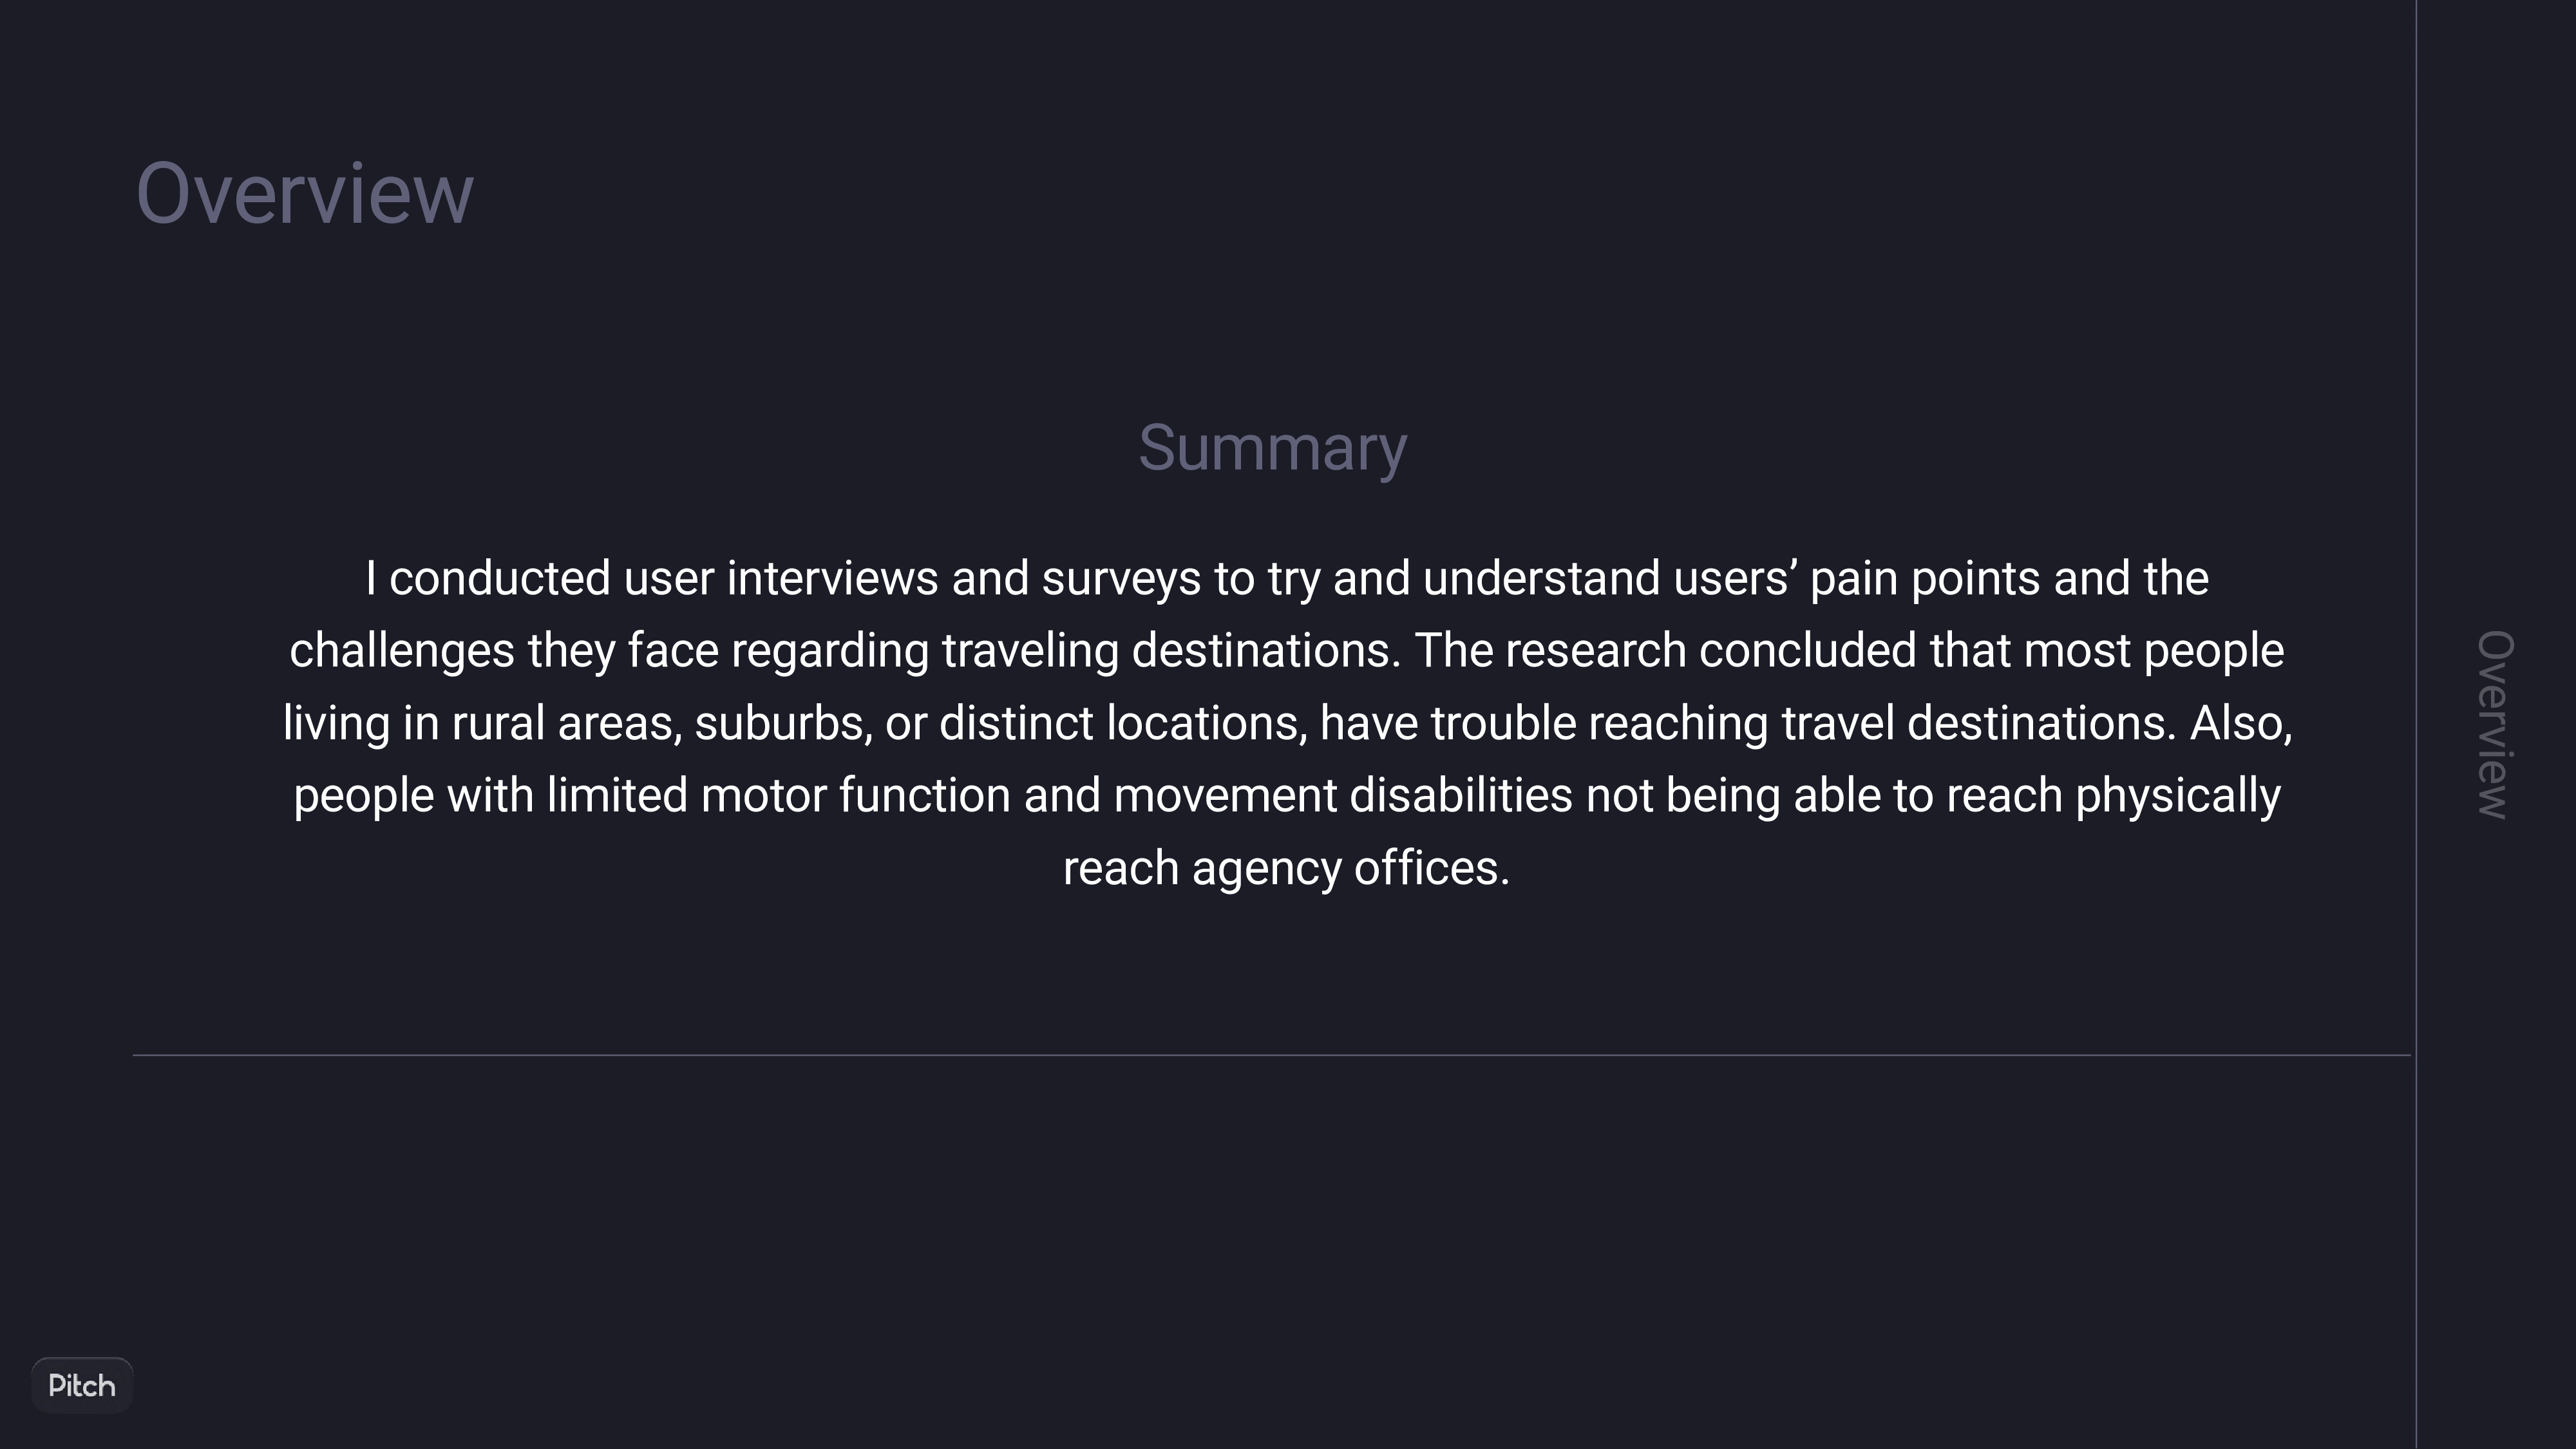Screen dimensions: 2576x1449
Task: Click the Summary heading
Action: pos(1272,449)
